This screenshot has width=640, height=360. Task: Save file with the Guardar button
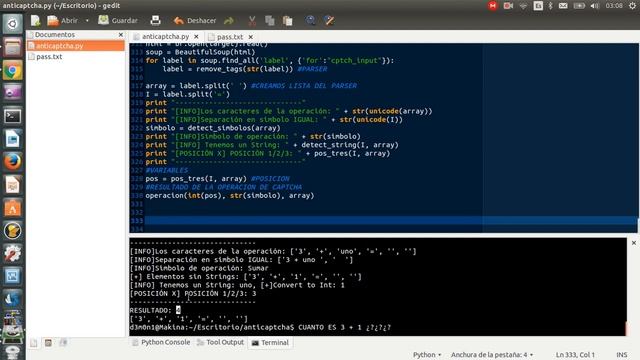tap(118, 20)
